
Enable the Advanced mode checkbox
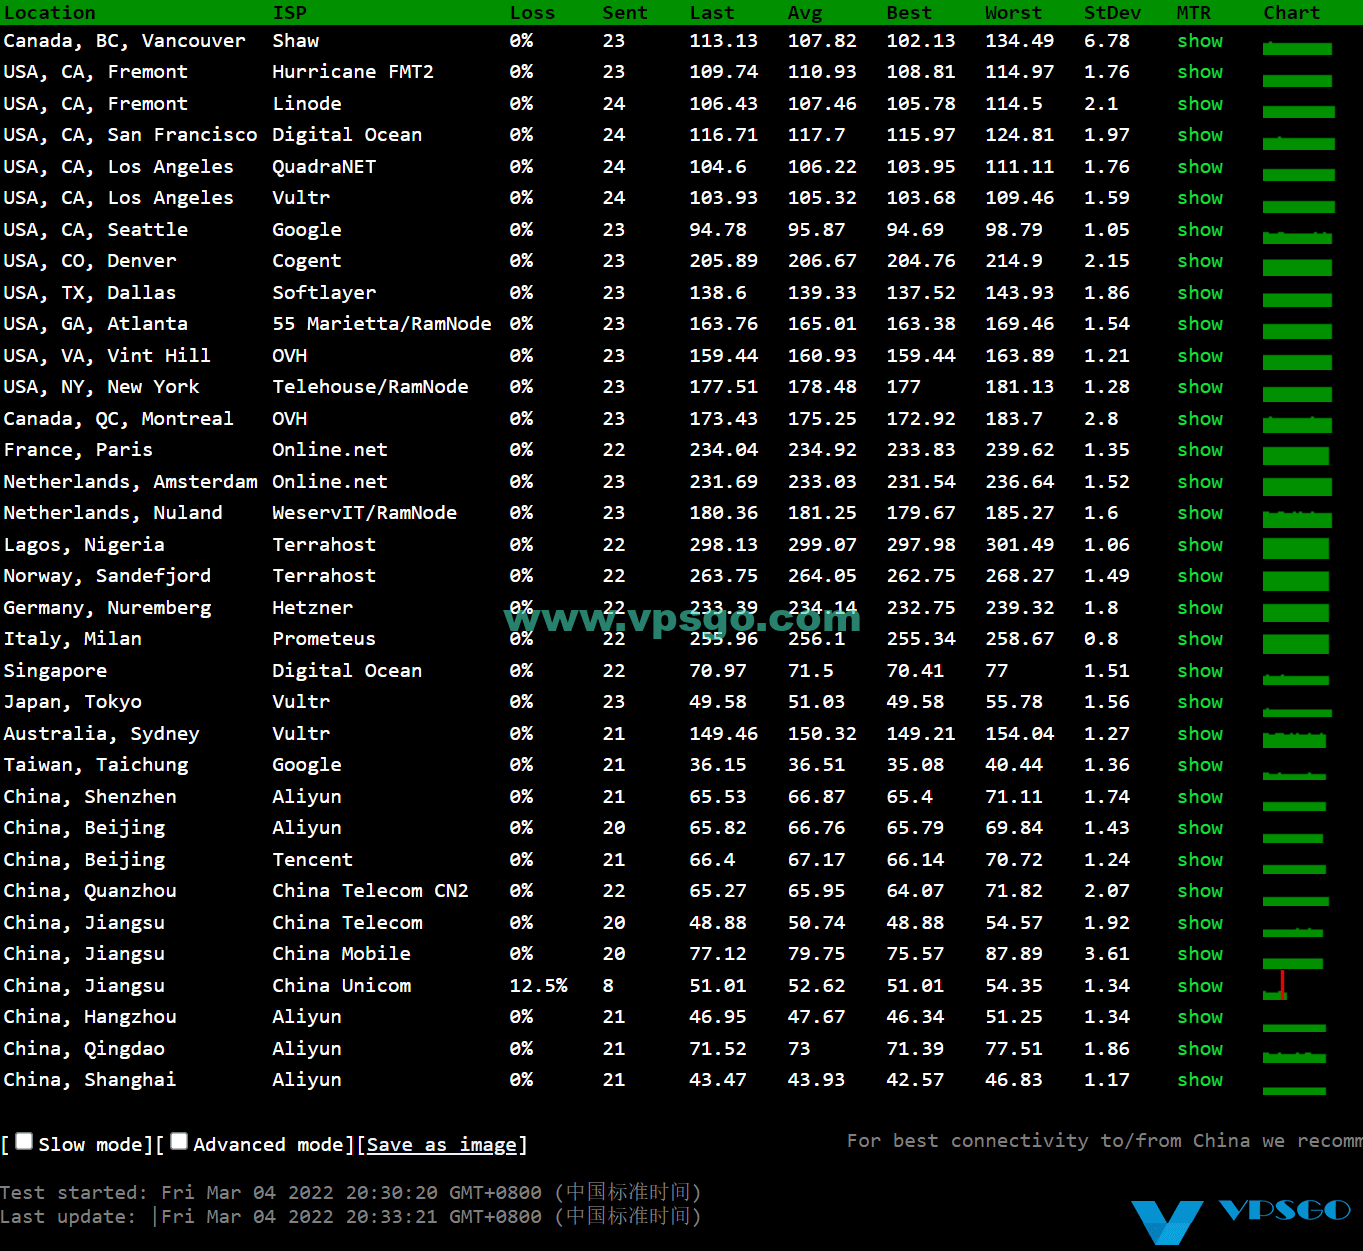pyautogui.click(x=179, y=1141)
